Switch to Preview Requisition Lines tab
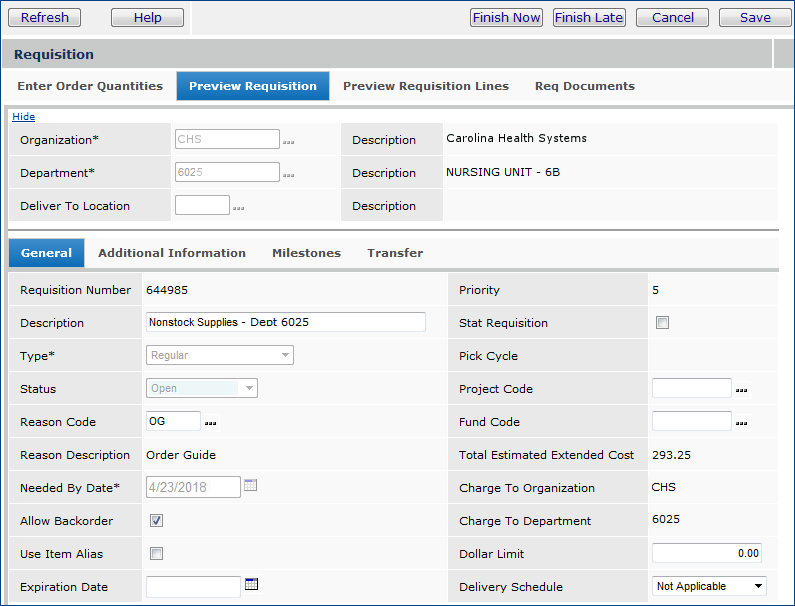795x606 pixels. 425,86
